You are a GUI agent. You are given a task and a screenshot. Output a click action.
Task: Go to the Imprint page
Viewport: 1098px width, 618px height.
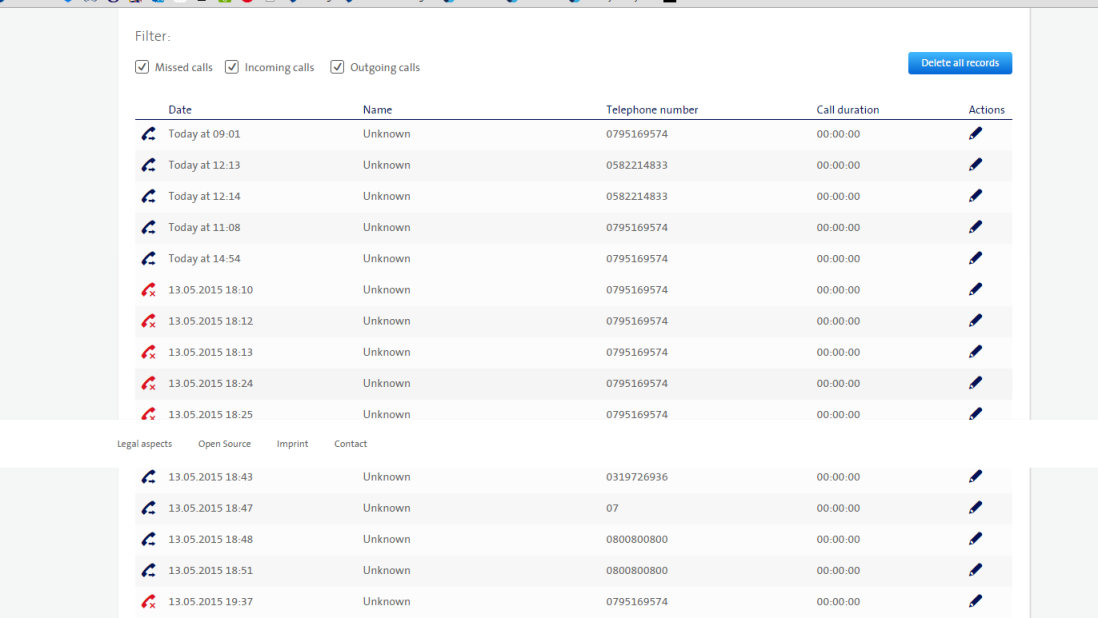292,444
